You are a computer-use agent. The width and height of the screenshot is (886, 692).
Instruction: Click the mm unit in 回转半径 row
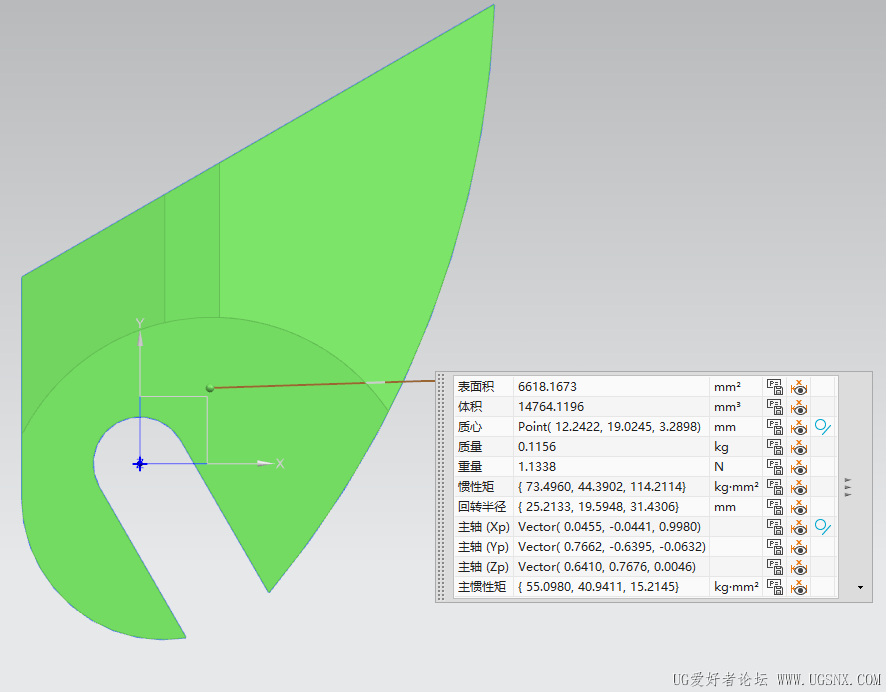[724, 507]
